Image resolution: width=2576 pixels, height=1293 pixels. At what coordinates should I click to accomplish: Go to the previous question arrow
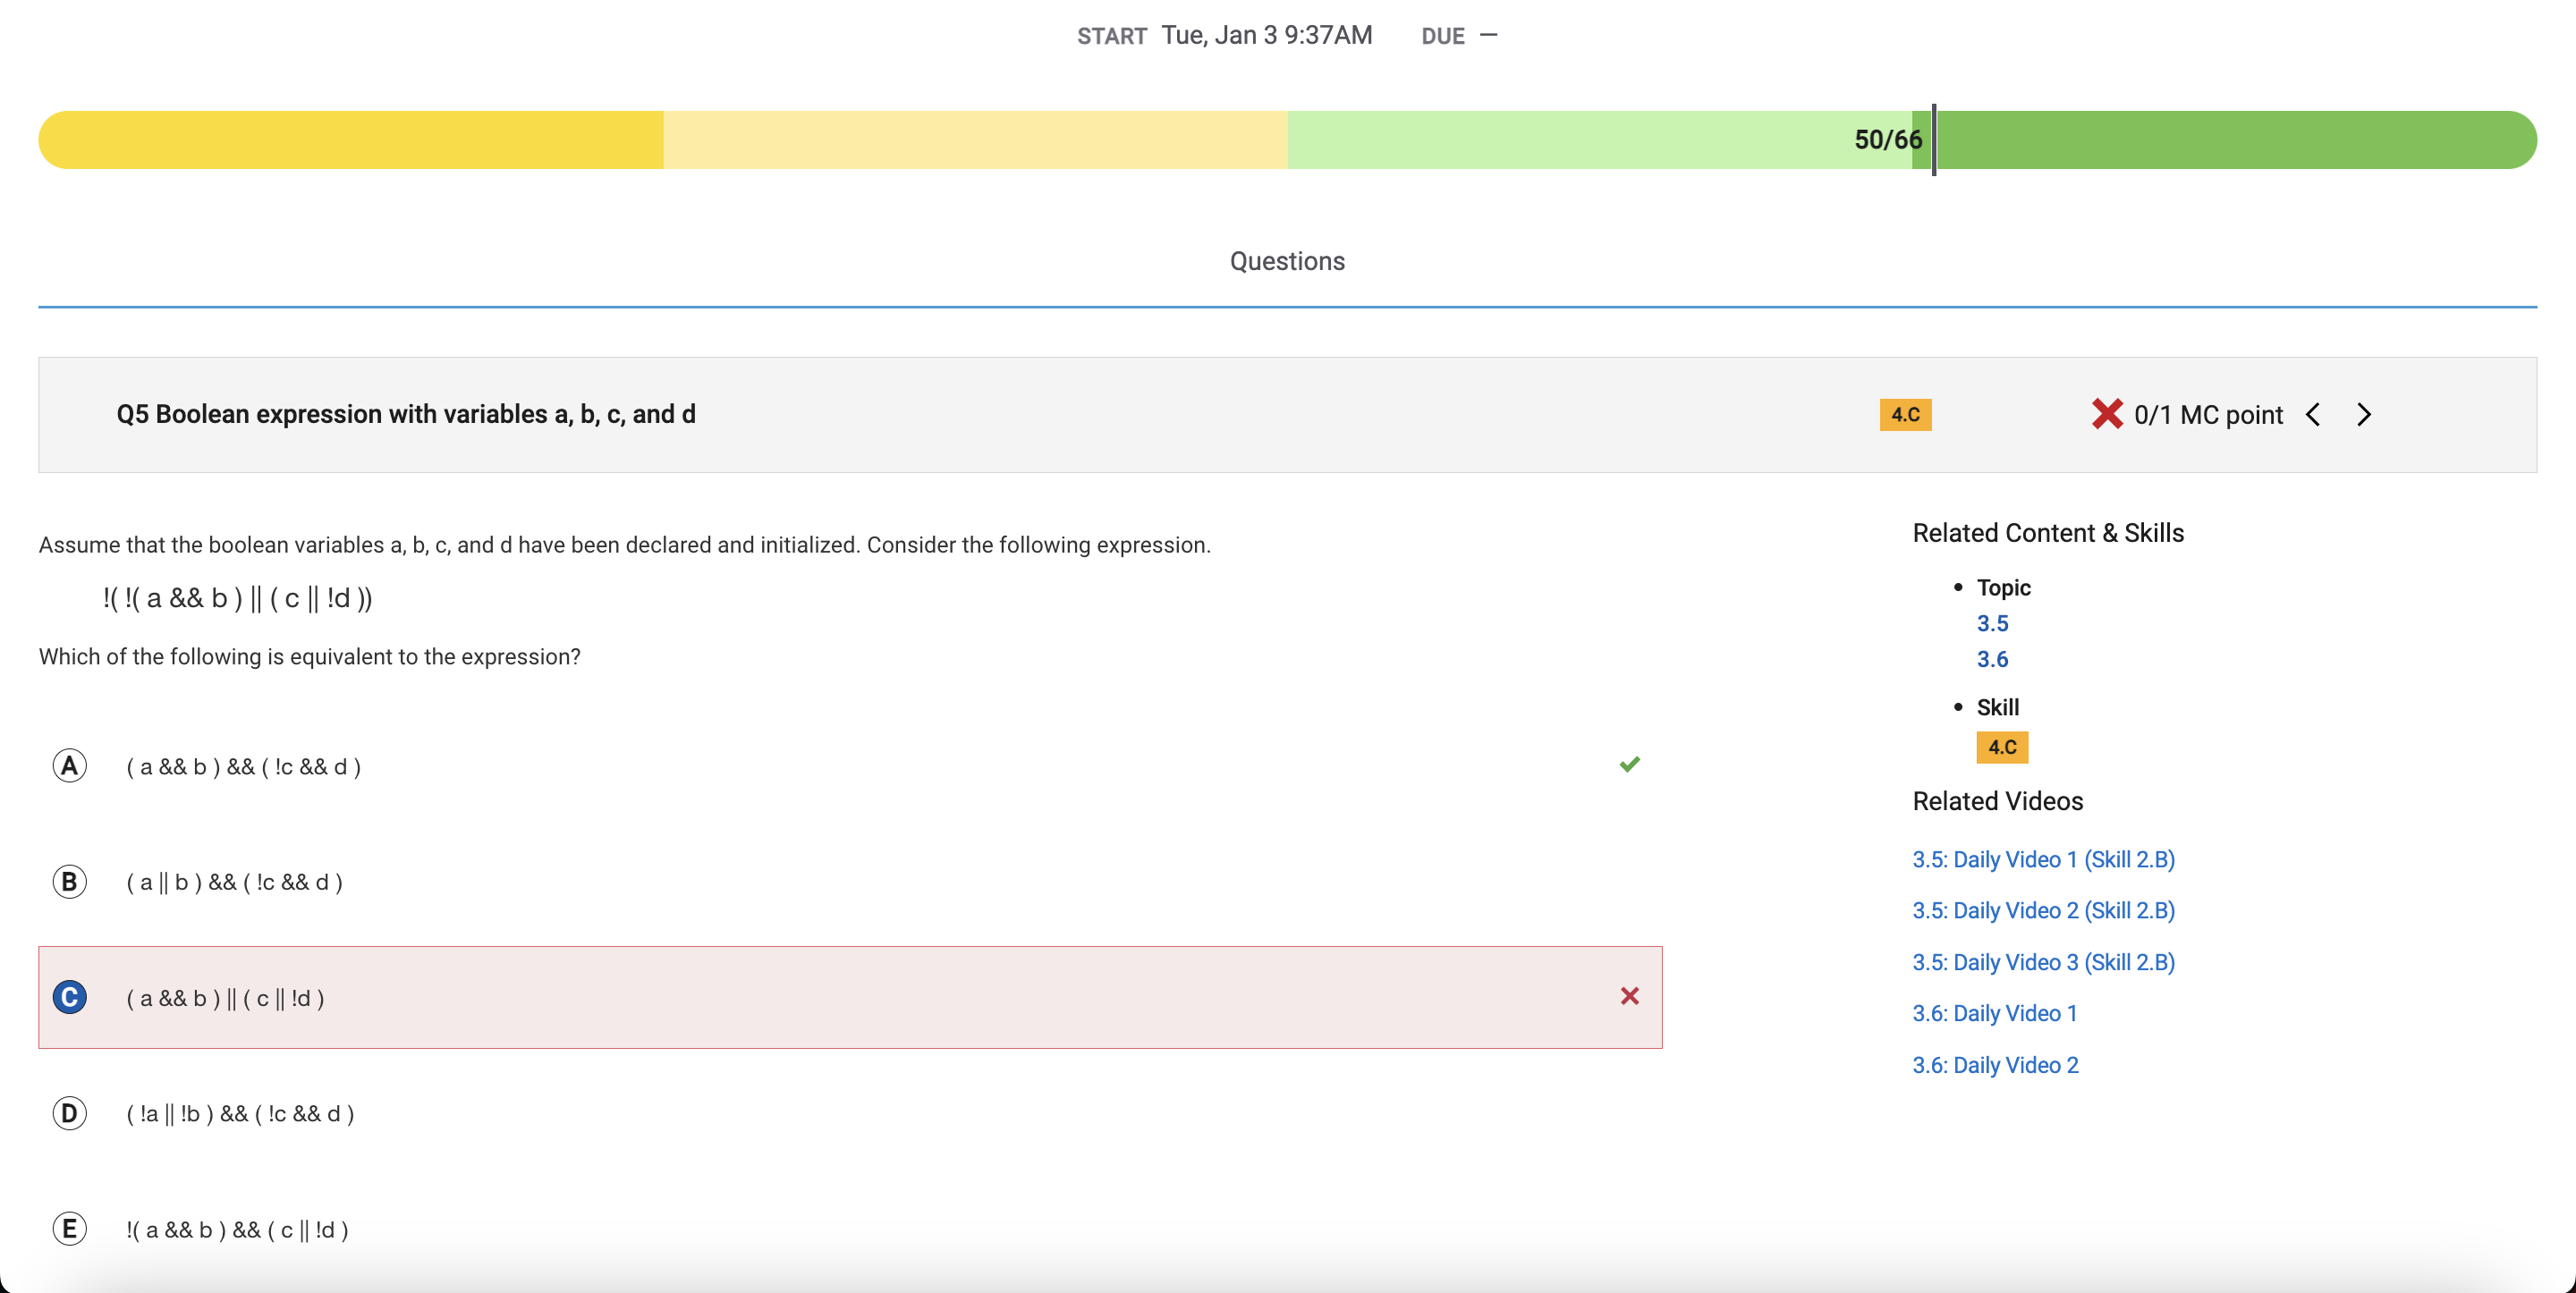click(2313, 415)
